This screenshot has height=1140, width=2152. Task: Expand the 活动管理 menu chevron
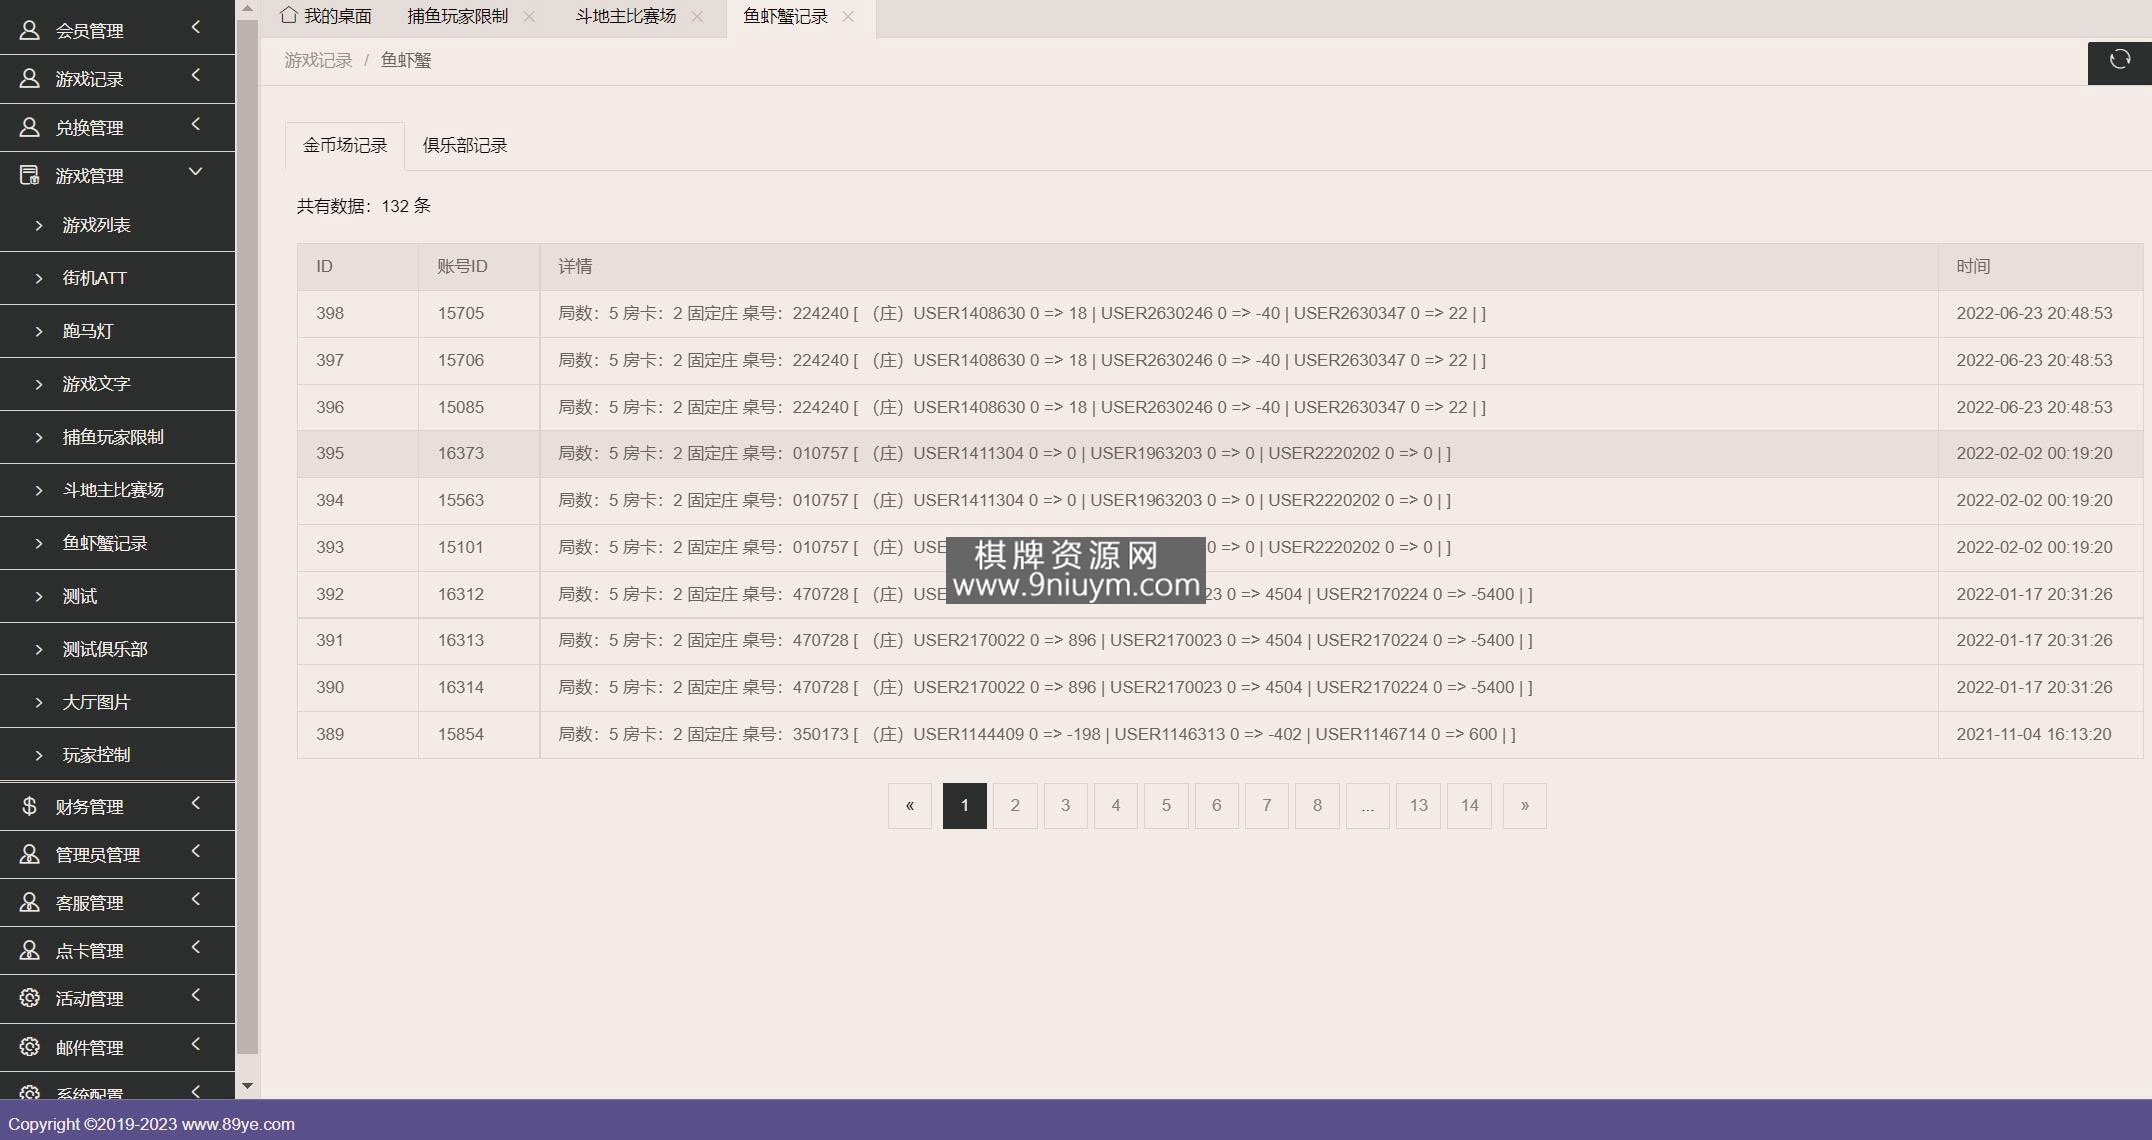[x=196, y=995]
